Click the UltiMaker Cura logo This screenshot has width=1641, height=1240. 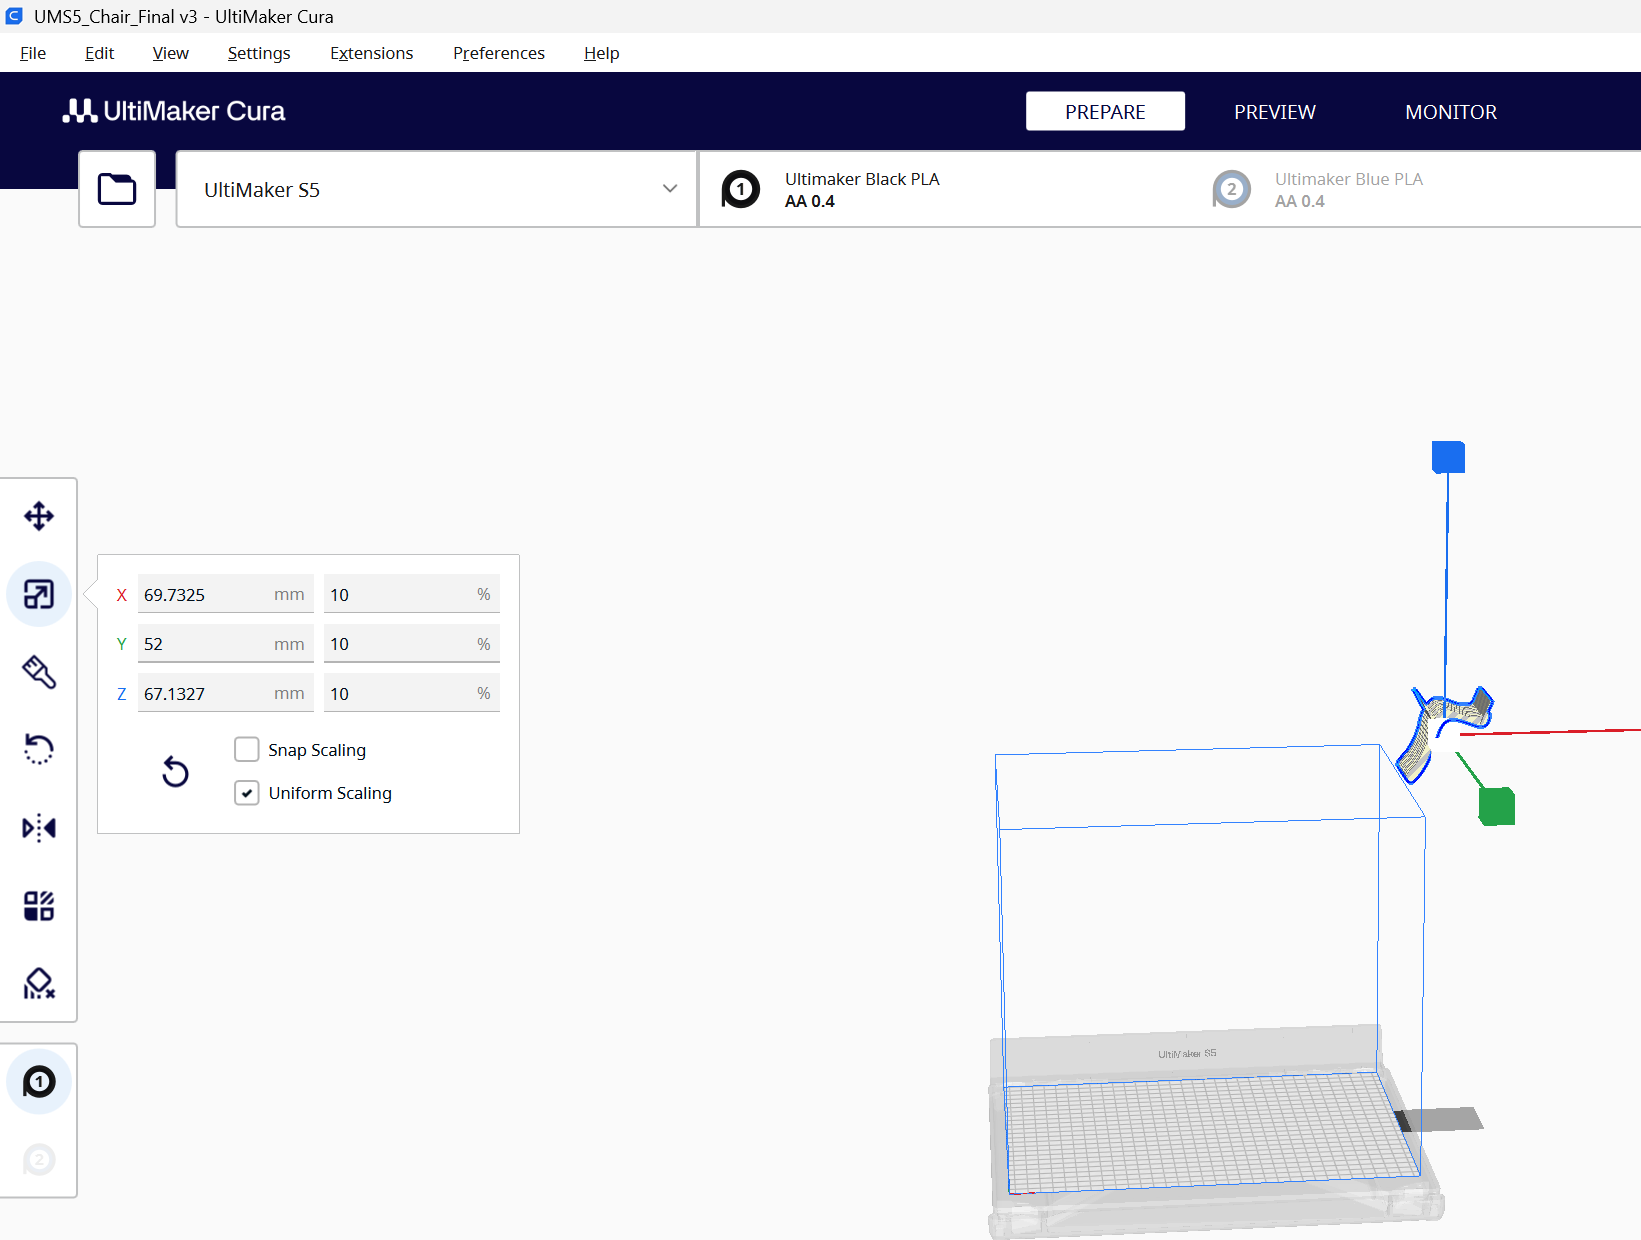point(174,111)
